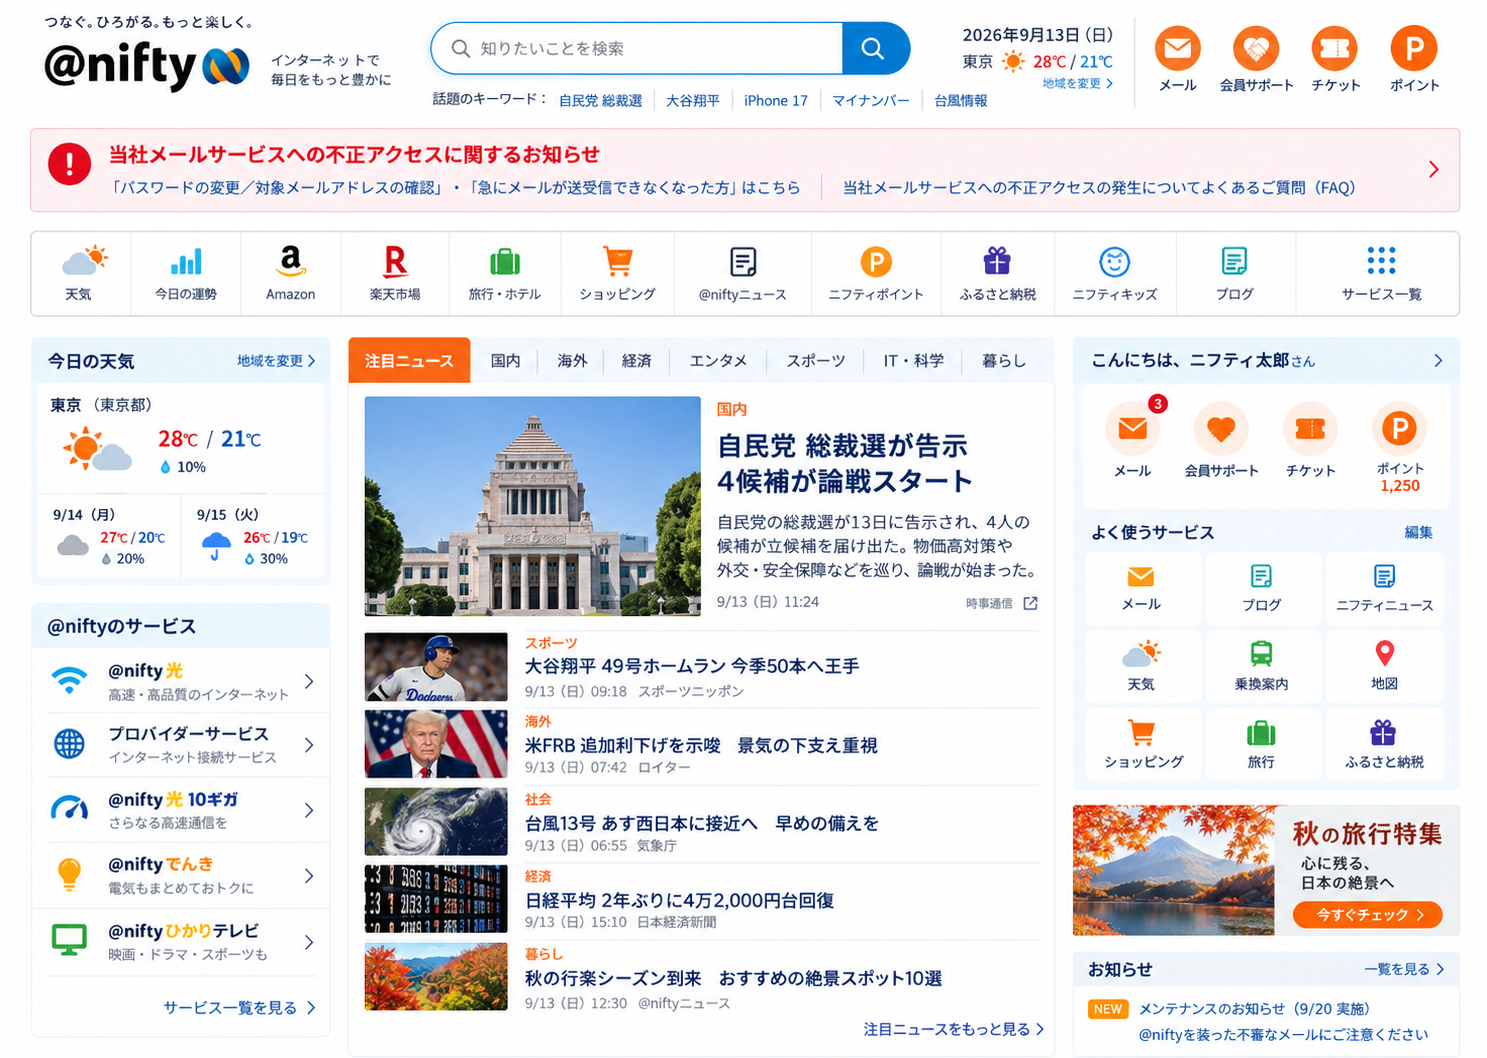Screen dimensions: 1487x1058
Task: Open @nifty光 service row chevron
Action: pos(309,681)
